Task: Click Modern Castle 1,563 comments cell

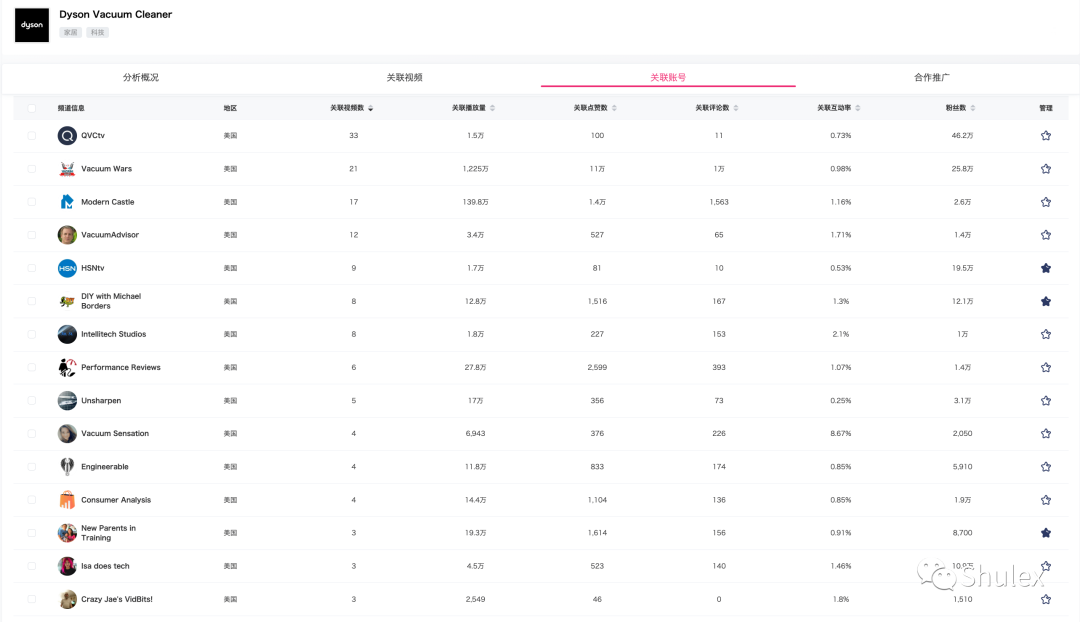Action: pos(719,202)
